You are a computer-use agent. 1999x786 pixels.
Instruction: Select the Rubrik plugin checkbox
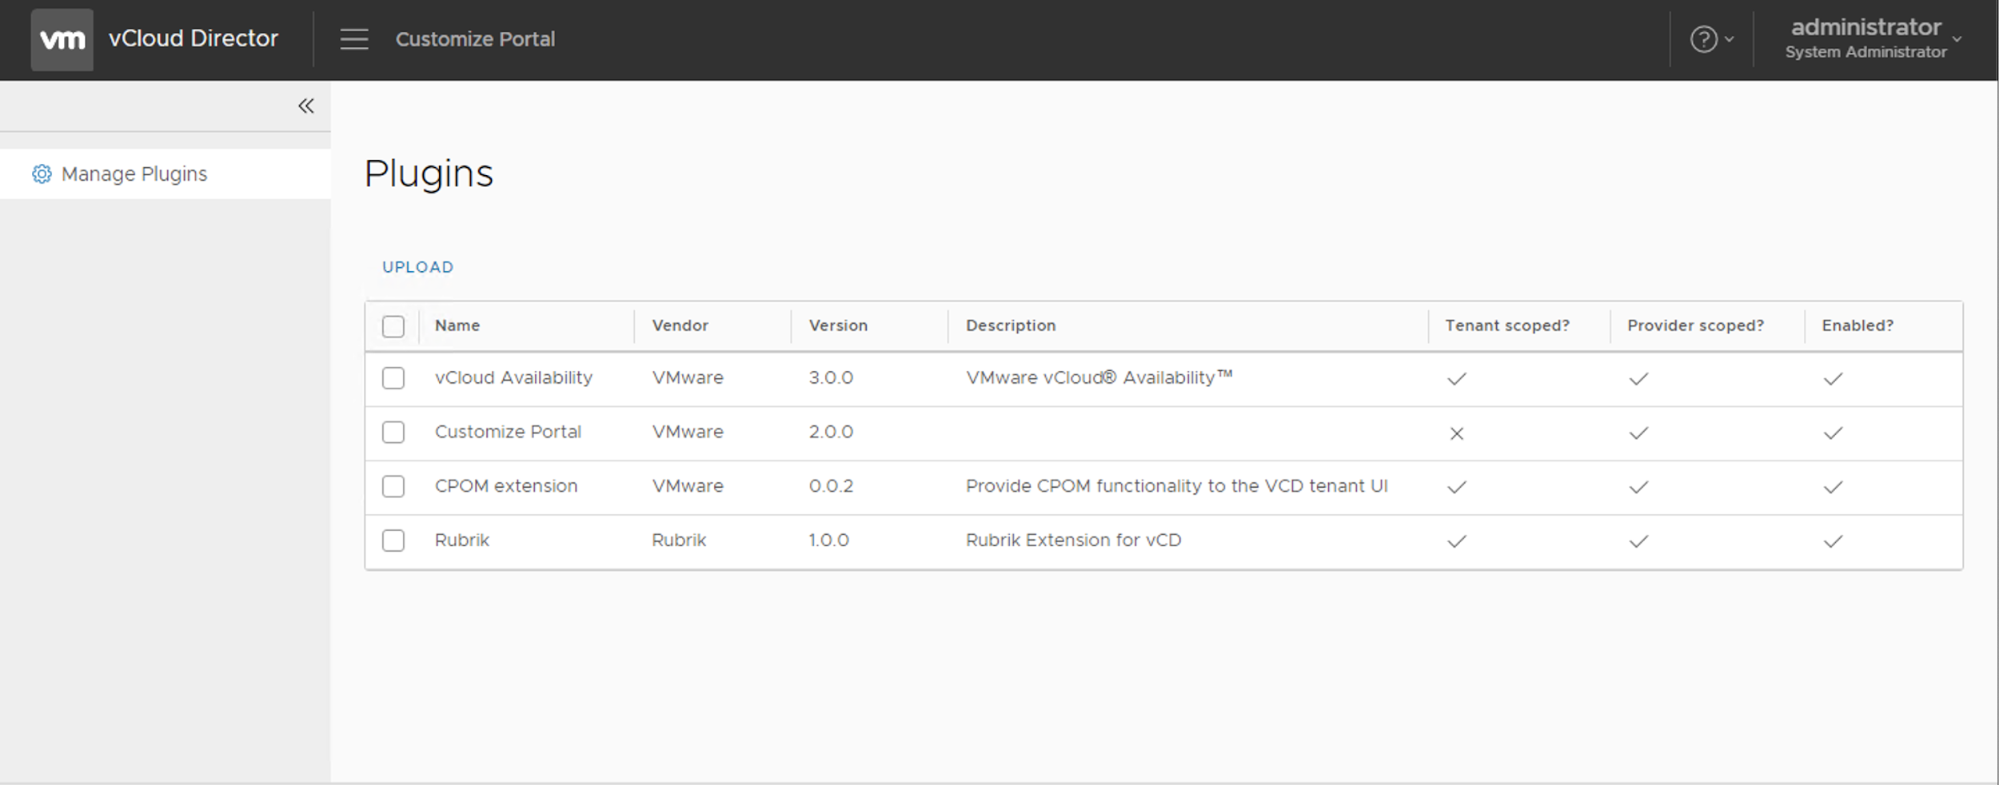(x=393, y=540)
